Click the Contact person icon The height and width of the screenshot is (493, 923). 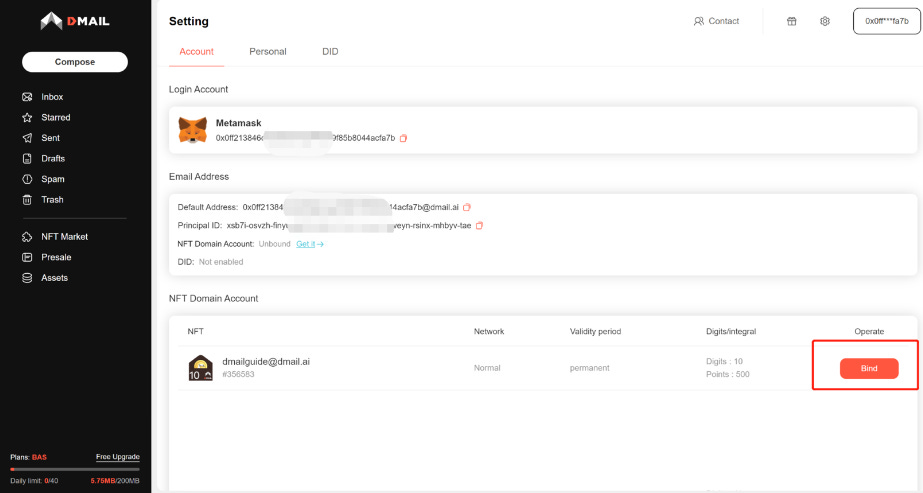699,21
